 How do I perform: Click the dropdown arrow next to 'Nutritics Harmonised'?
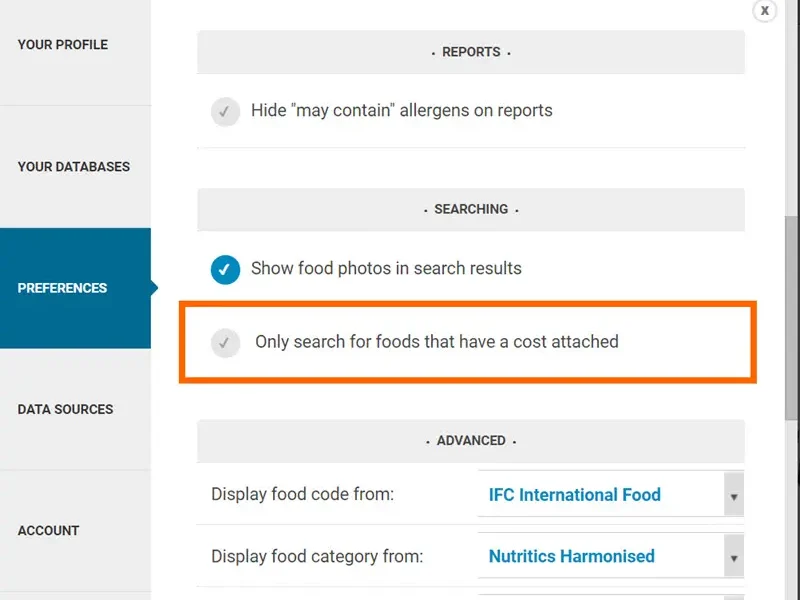(x=734, y=556)
